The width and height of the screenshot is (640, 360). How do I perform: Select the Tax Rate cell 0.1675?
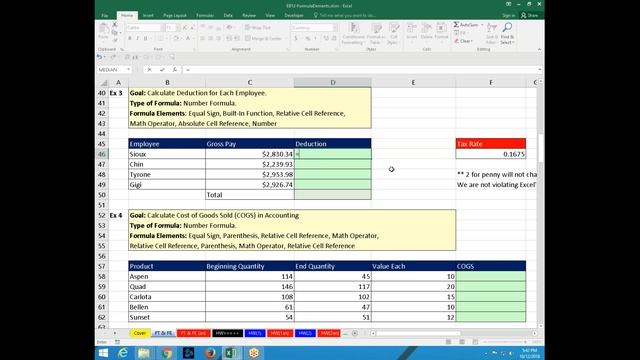coord(491,154)
